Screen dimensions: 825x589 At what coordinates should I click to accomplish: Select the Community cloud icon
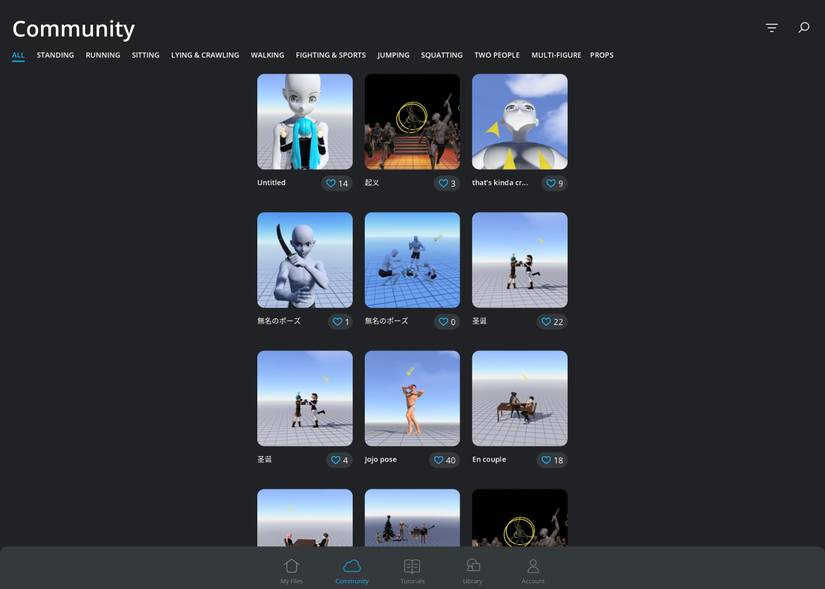coord(351,565)
